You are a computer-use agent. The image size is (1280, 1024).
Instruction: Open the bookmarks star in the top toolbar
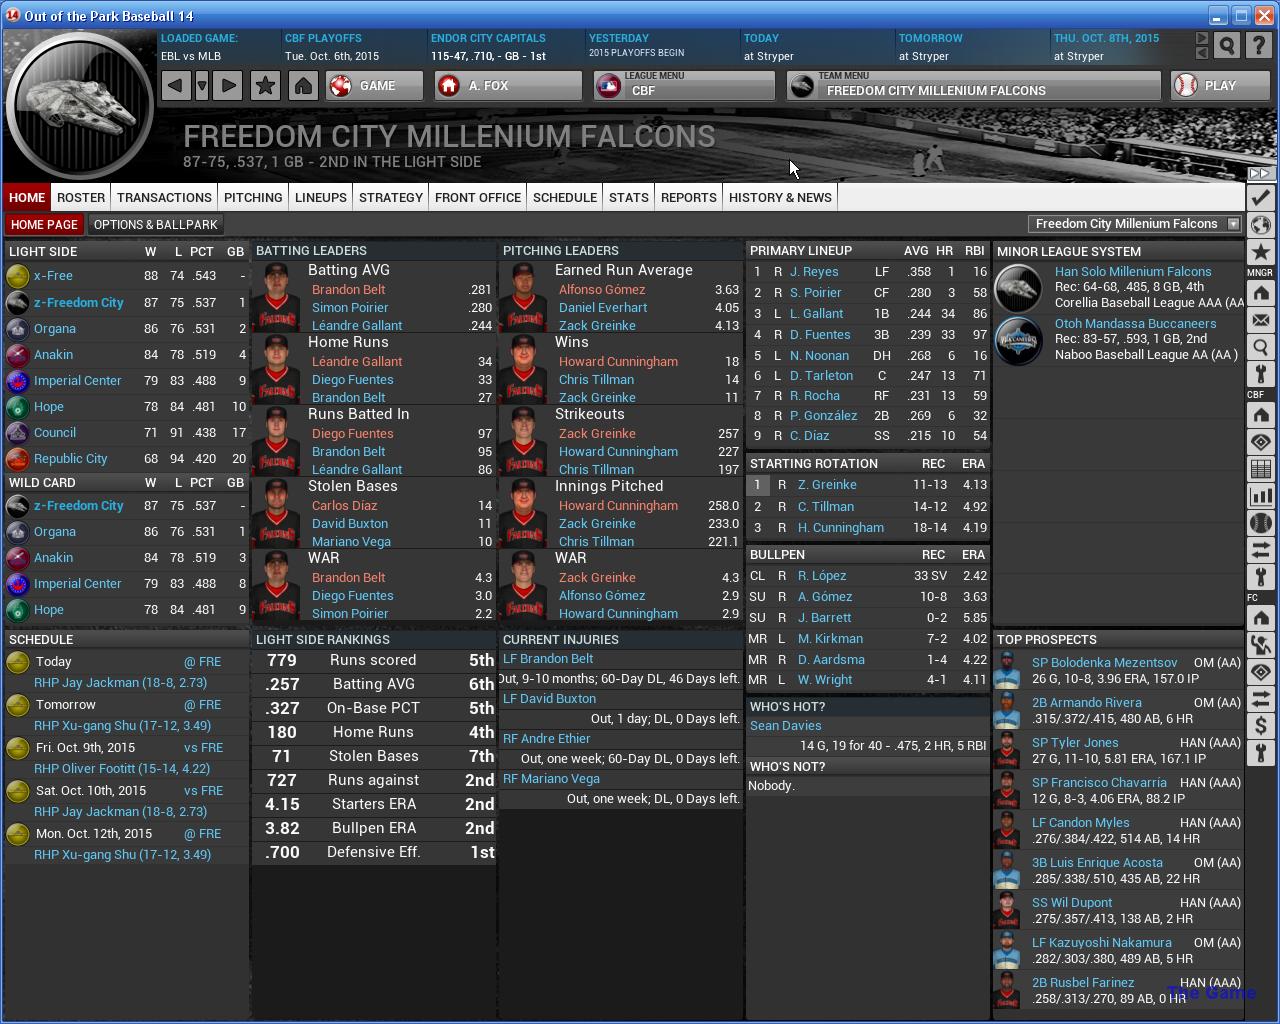pyautogui.click(x=265, y=86)
